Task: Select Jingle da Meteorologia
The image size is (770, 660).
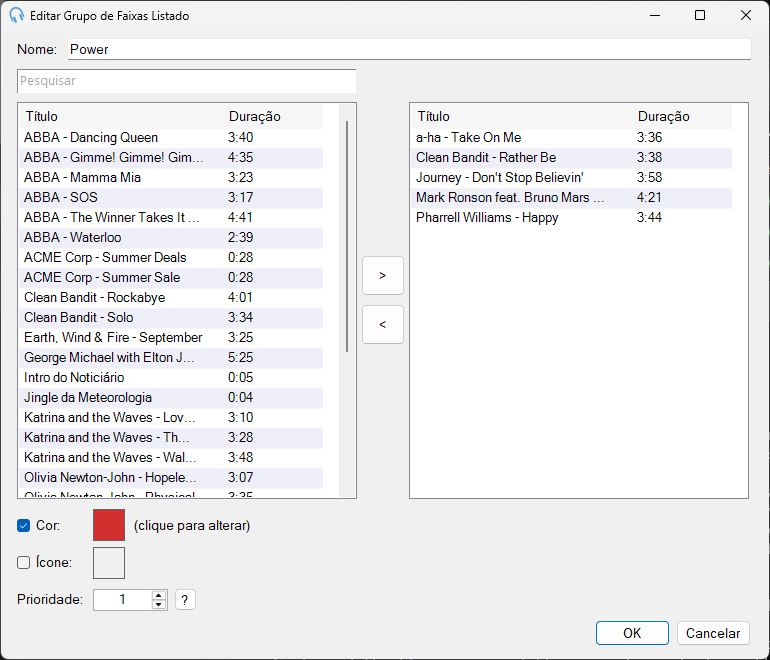Action: 171,398
